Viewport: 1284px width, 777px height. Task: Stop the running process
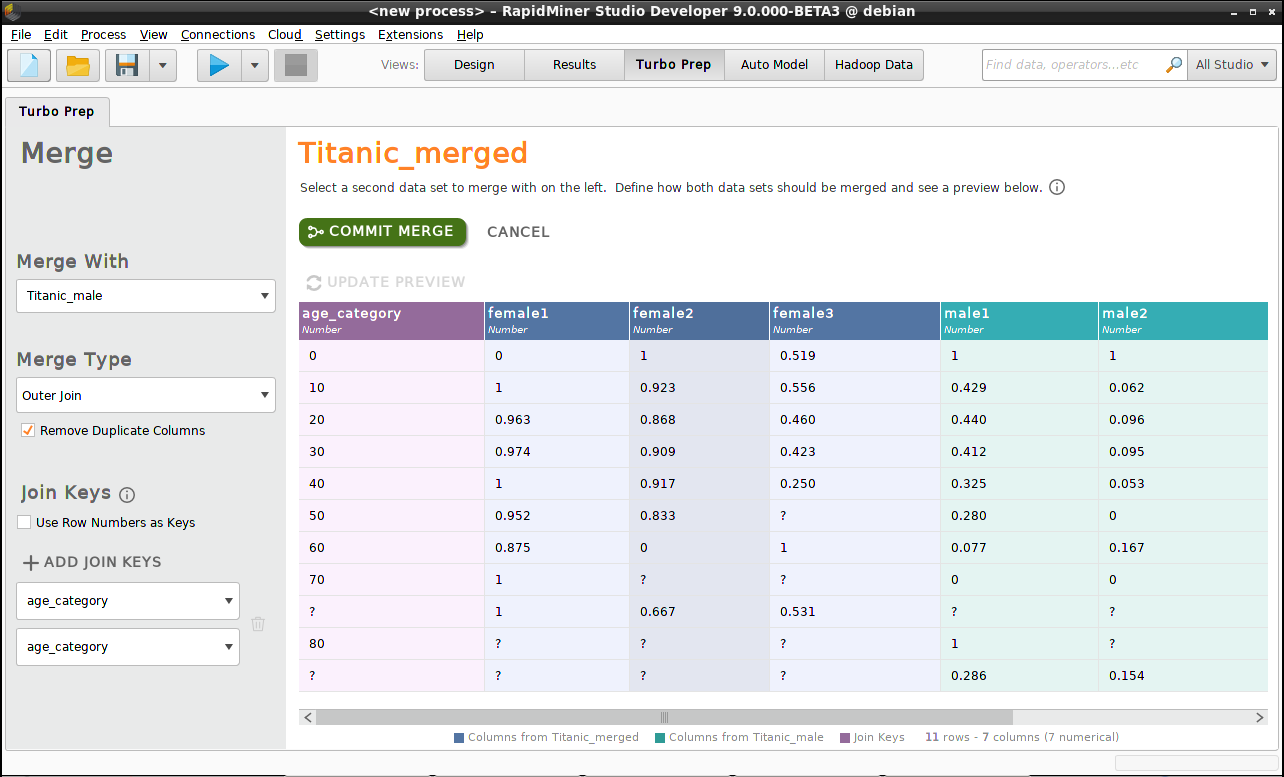tap(295, 64)
